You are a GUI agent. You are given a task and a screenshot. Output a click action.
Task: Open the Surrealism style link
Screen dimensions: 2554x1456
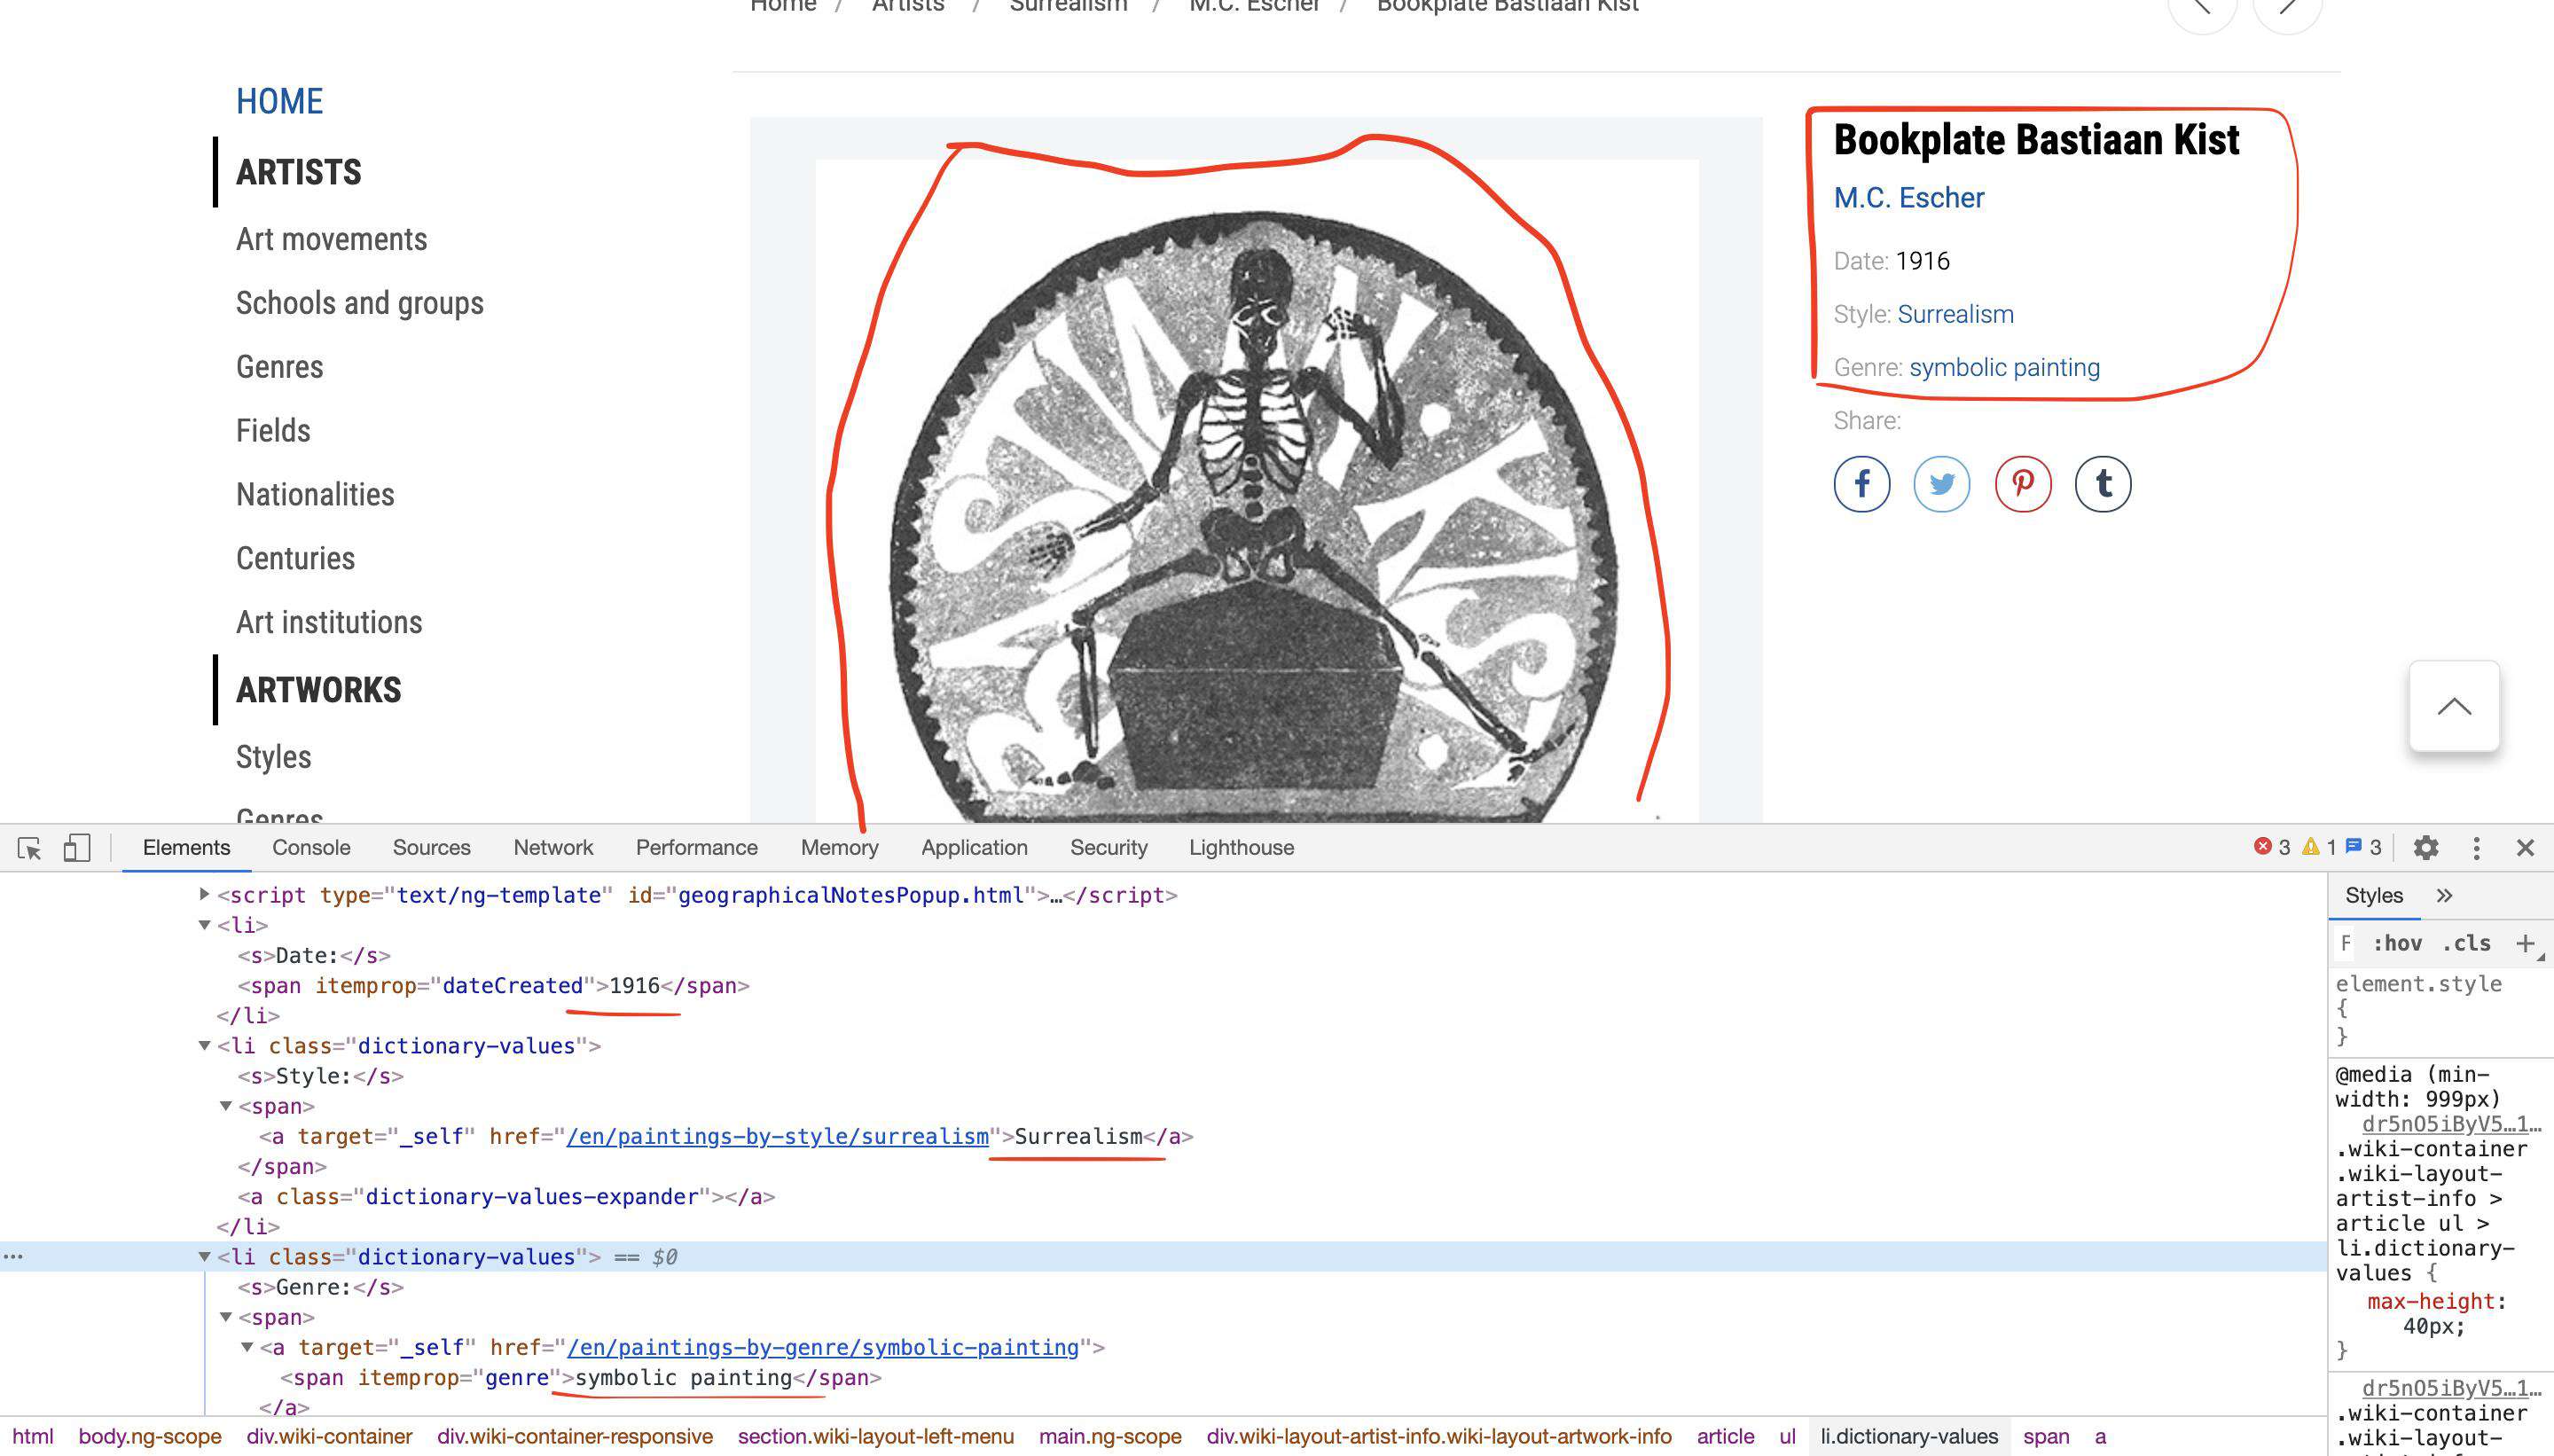point(1955,314)
